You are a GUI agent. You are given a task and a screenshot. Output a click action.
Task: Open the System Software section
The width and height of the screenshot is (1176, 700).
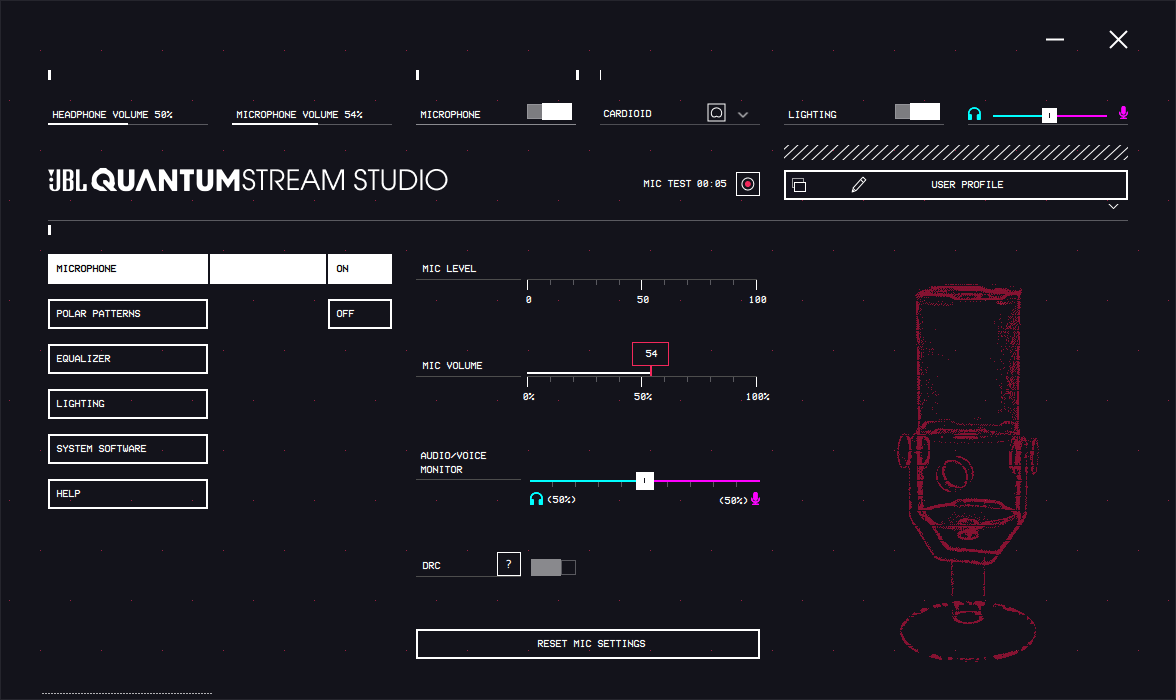128,449
